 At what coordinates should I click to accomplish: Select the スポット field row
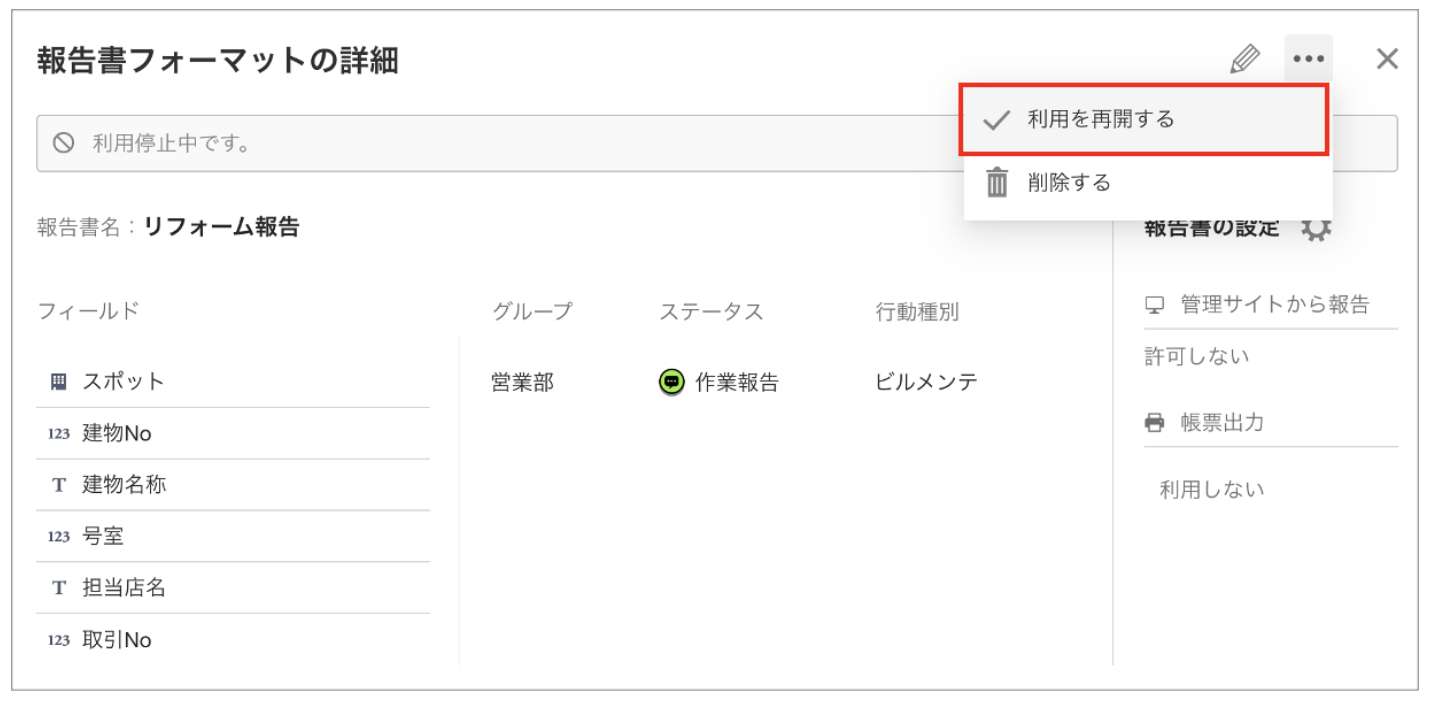tap(233, 381)
